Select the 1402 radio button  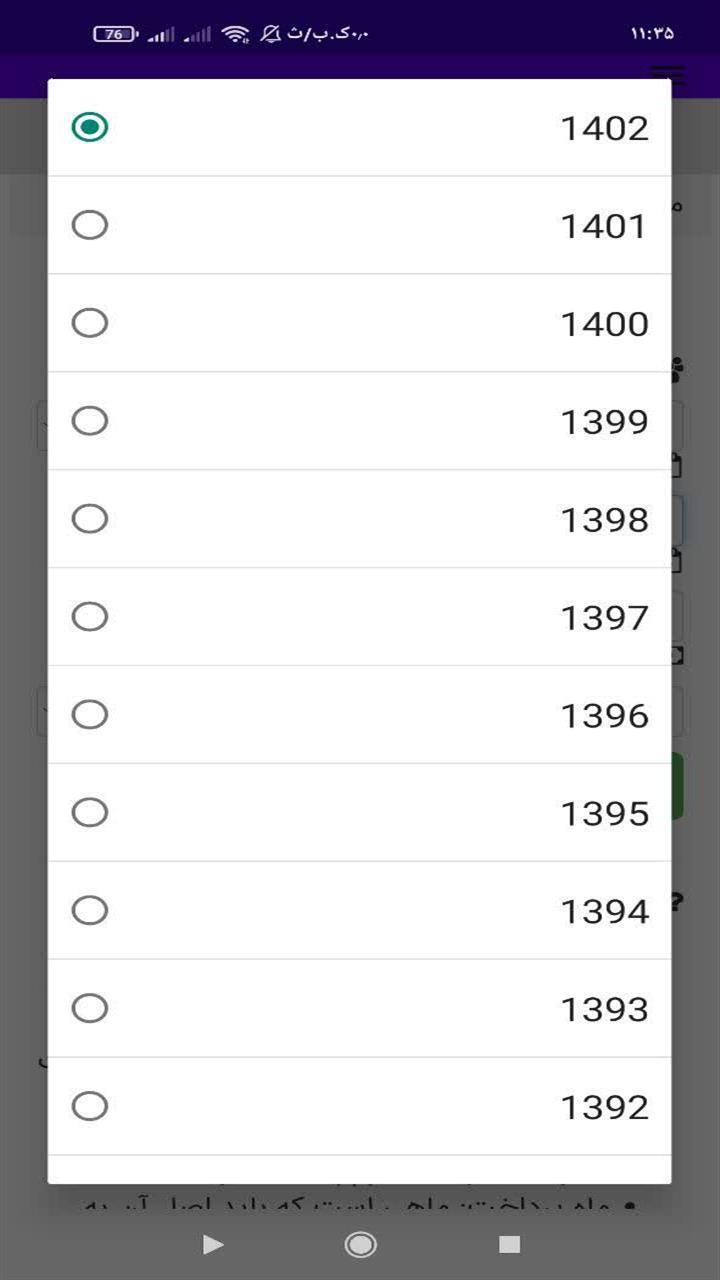coord(90,127)
